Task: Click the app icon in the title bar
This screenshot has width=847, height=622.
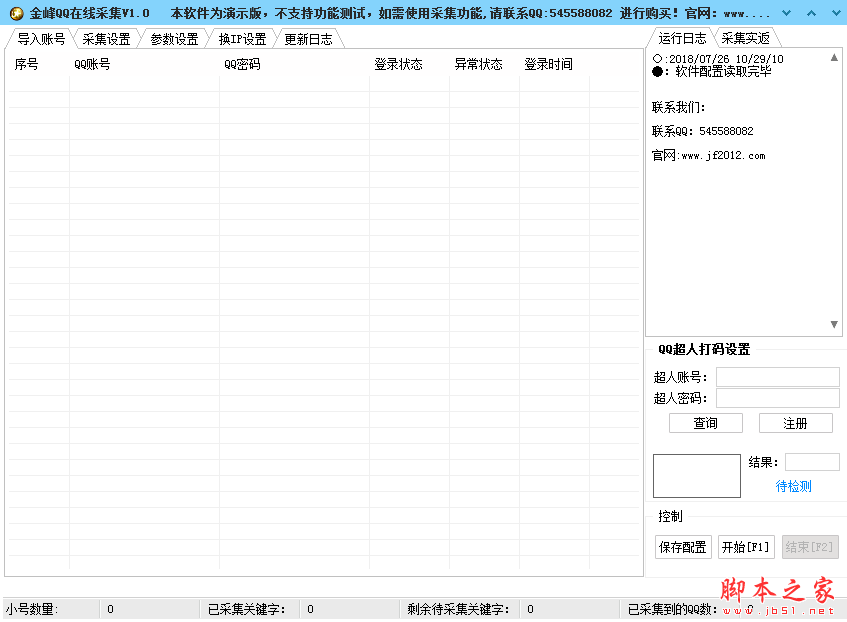Action: tap(16, 13)
